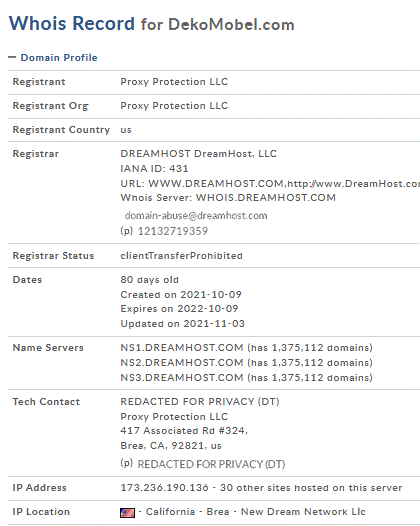Click the NS3.DREAMHOST.COM name server
The height and width of the screenshot is (526, 420).
[x=182, y=378]
